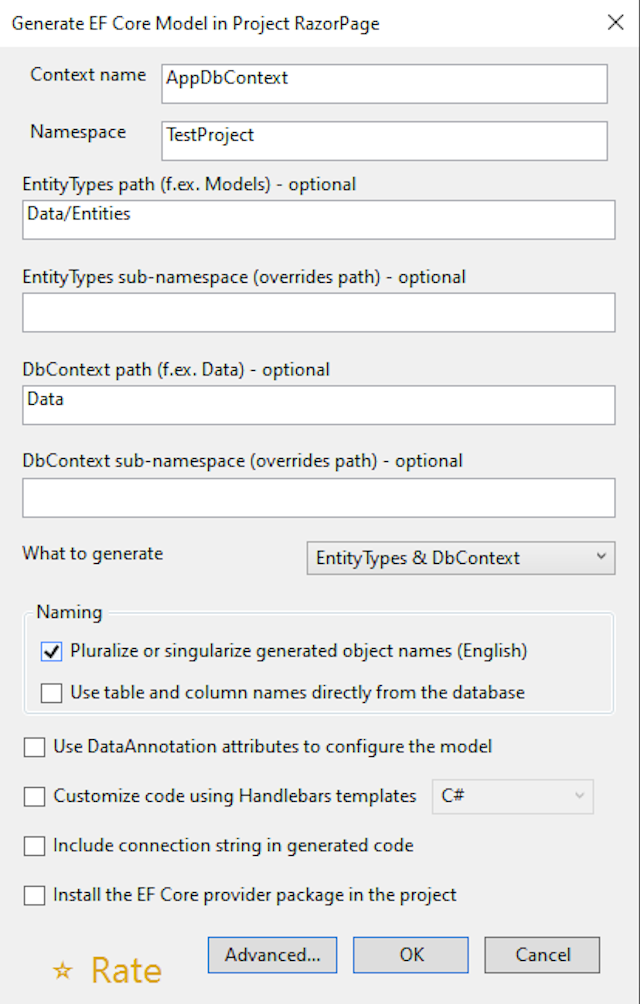
Task: Click the EntityTypes sub-namespace field
Action: [318, 313]
